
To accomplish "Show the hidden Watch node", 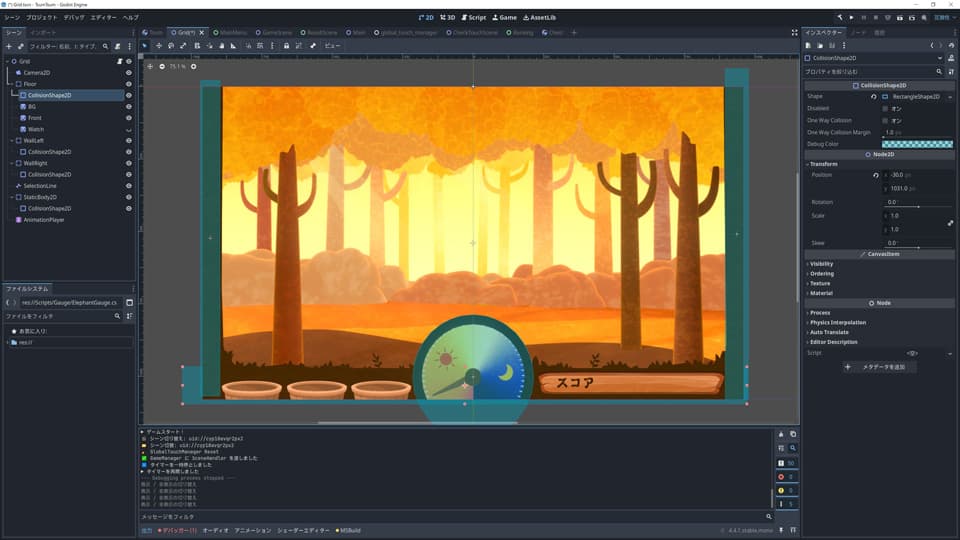I will (129, 129).
